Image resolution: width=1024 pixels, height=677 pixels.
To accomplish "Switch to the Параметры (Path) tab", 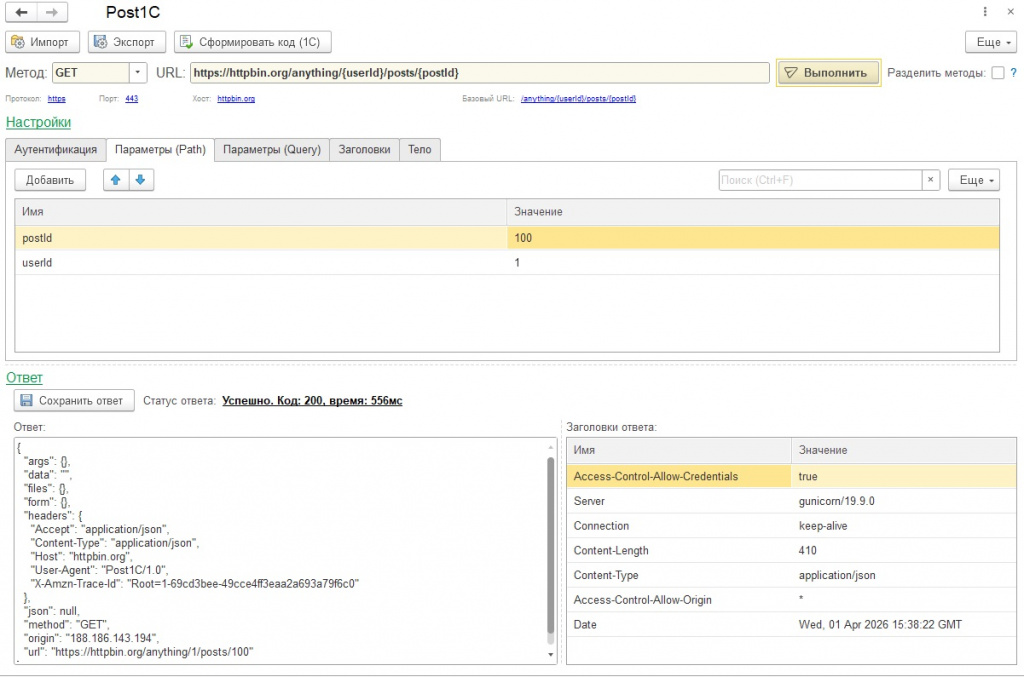I will click(x=160, y=150).
